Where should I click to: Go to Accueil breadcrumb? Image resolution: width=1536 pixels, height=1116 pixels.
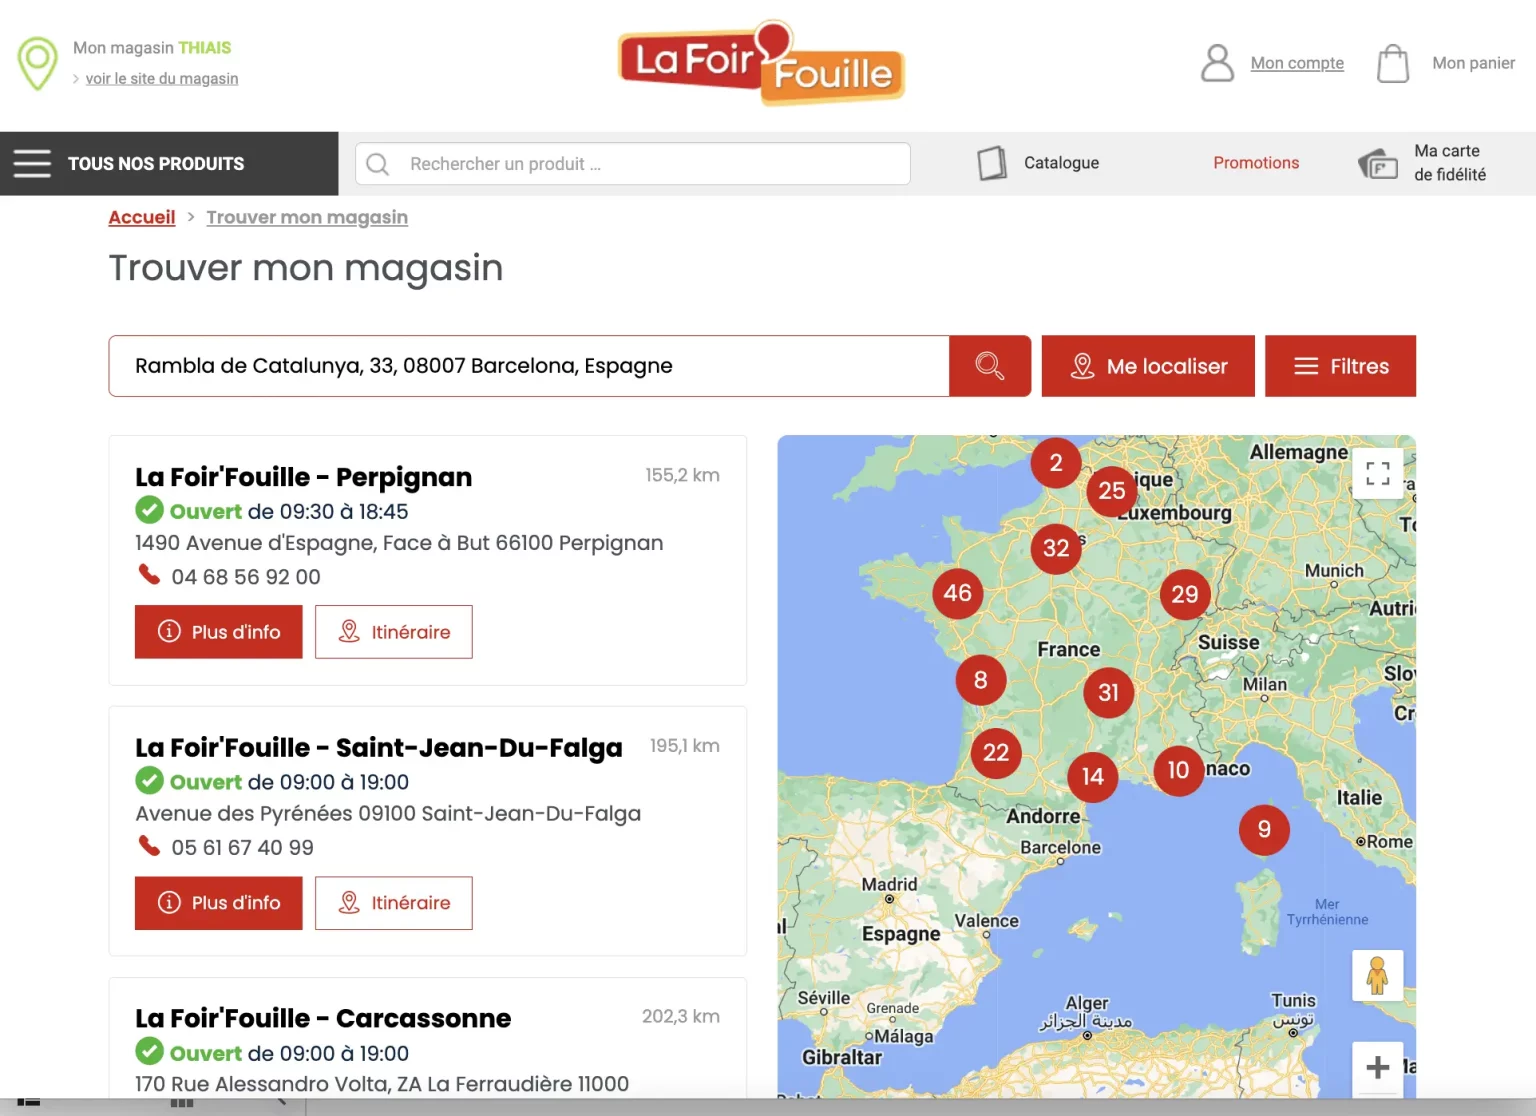click(142, 217)
